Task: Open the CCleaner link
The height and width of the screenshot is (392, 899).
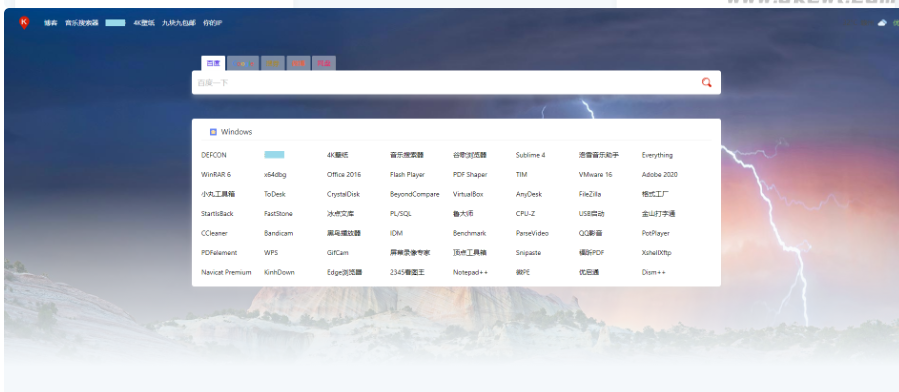Action: pyautogui.click(x=214, y=233)
